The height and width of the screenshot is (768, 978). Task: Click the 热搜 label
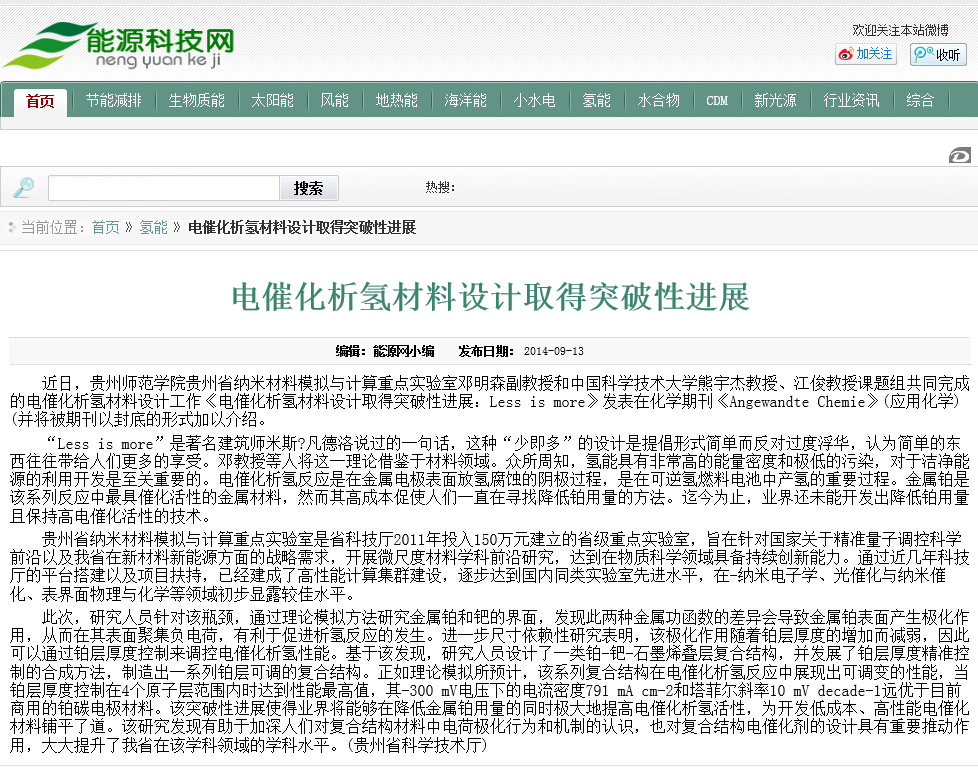pyautogui.click(x=440, y=187)
